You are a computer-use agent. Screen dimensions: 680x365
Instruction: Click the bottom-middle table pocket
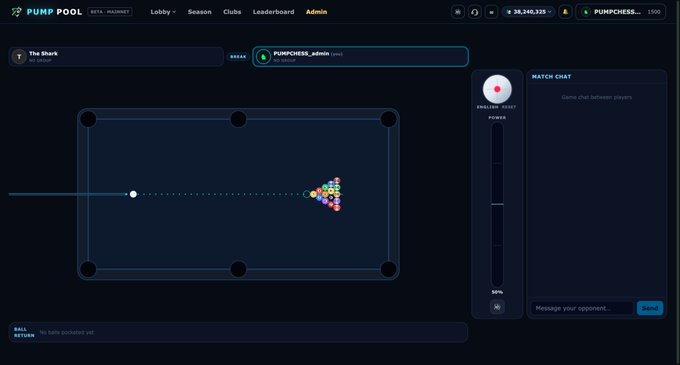(238, 269)
